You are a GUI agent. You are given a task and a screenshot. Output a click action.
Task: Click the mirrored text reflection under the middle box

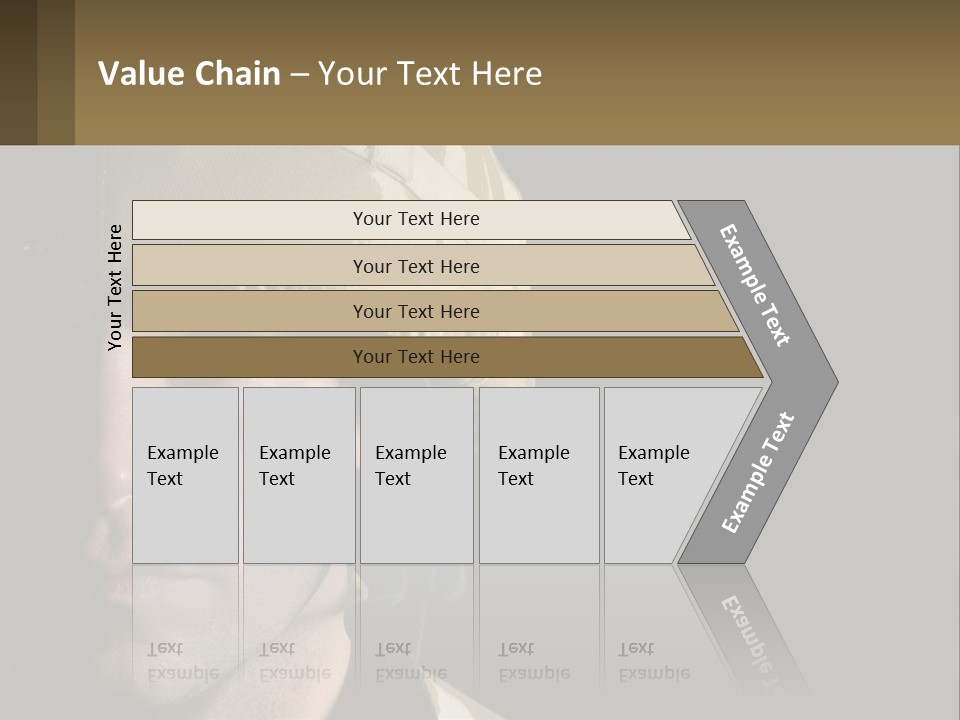[x=411, y=661]
